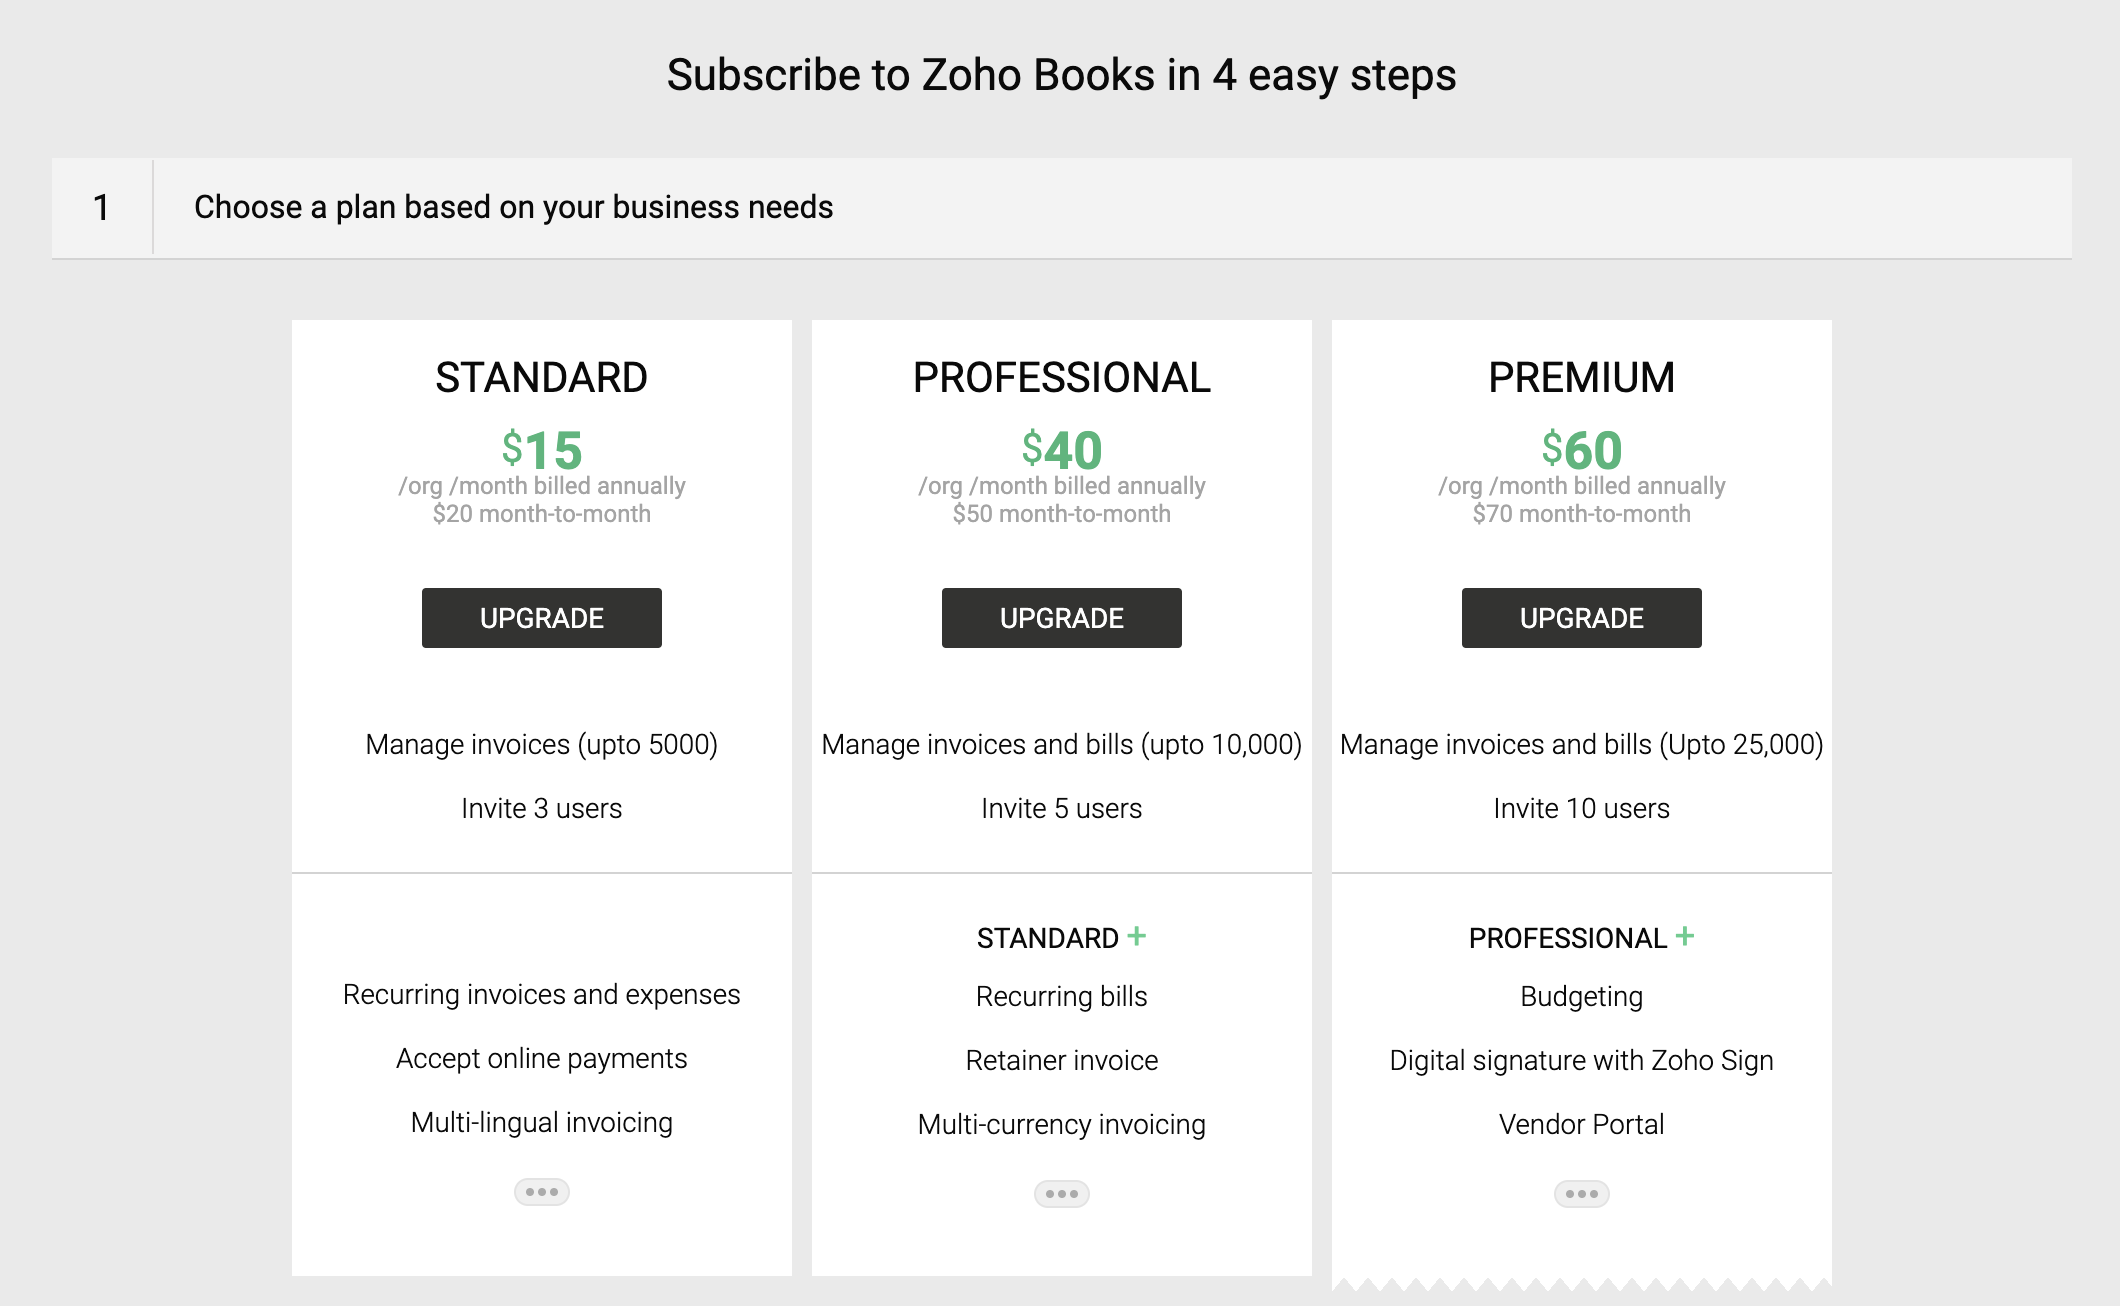2120x1306 pixels.
Task: Upgrade to the Premium plan
Action: pos(1582,618)
